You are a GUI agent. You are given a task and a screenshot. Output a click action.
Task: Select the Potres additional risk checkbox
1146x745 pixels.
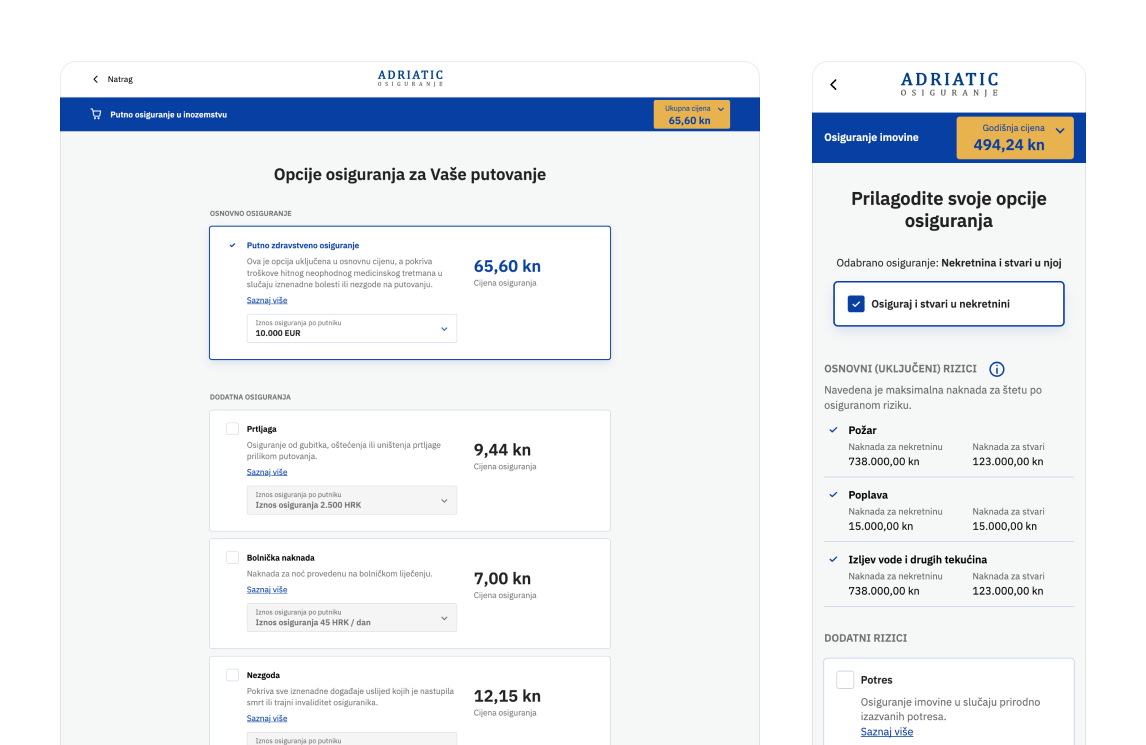845,680
